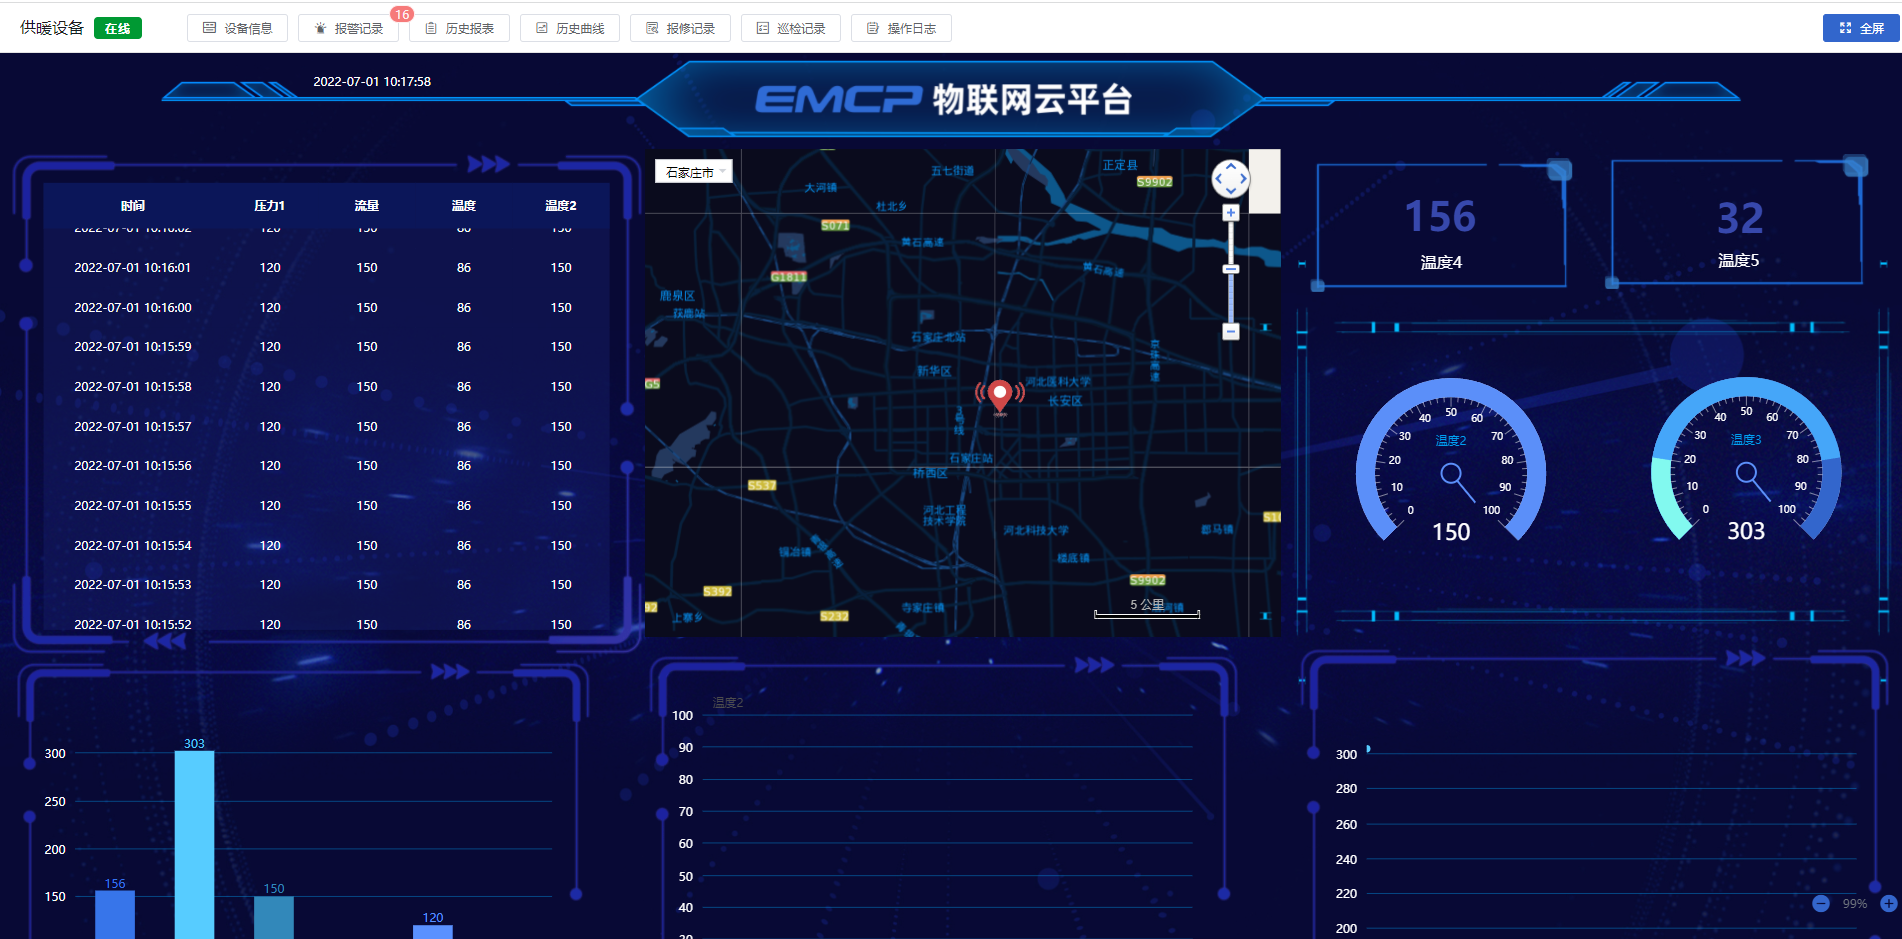The image size is (1902, 939).
Task: Zoom in the map with plus button
Action: point(1231,213)
